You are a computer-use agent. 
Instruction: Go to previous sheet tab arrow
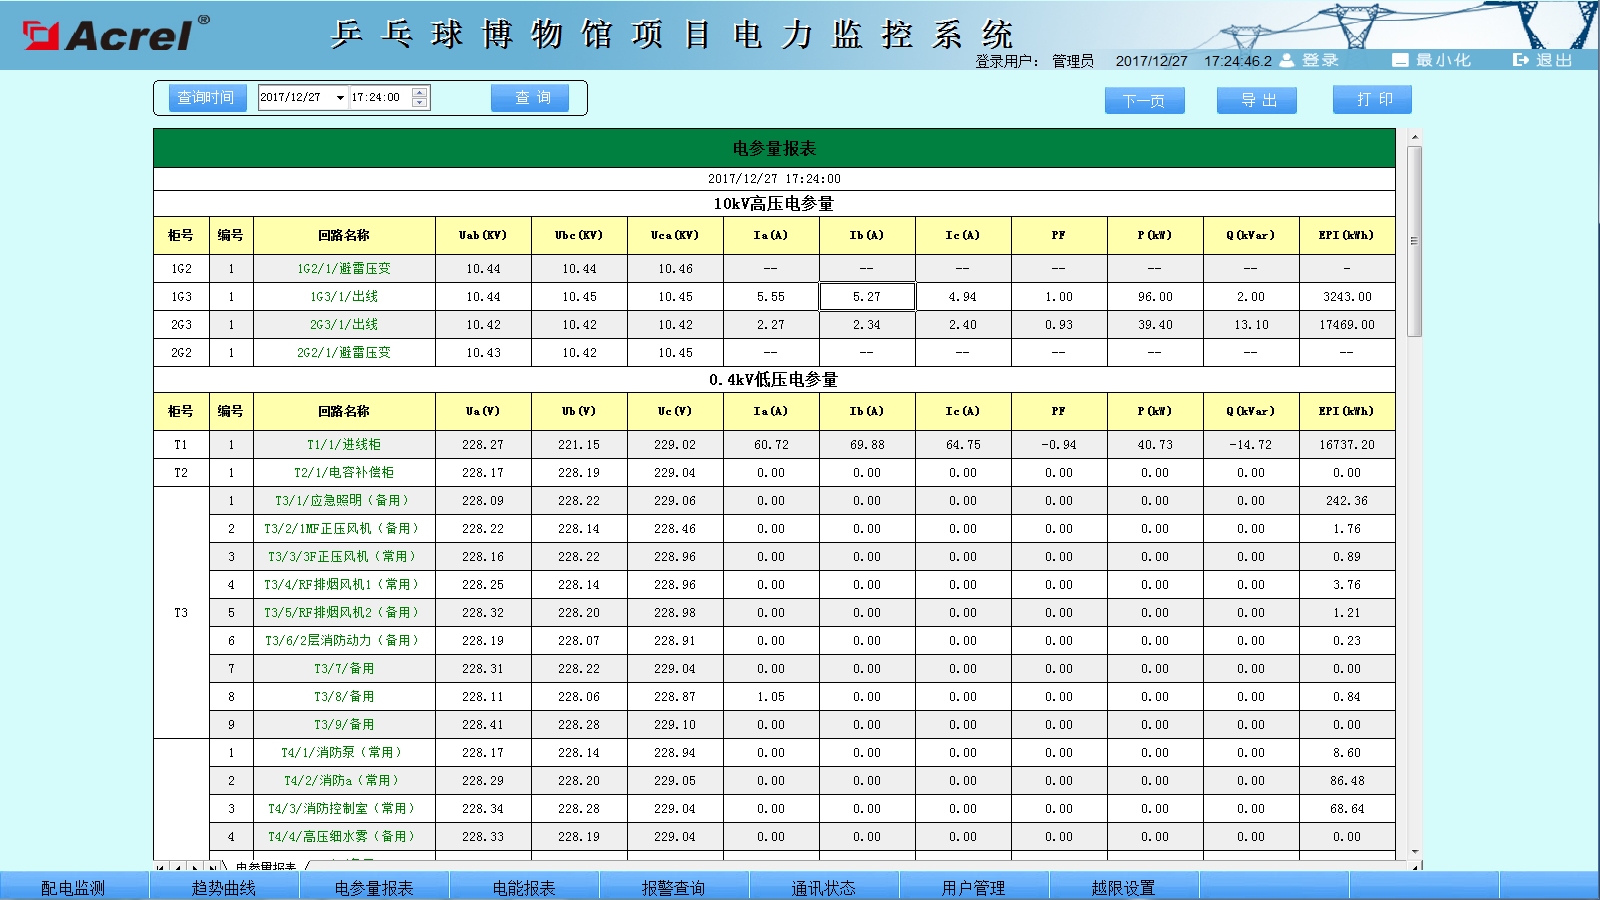pyautogui.click(x=178, y=866)
